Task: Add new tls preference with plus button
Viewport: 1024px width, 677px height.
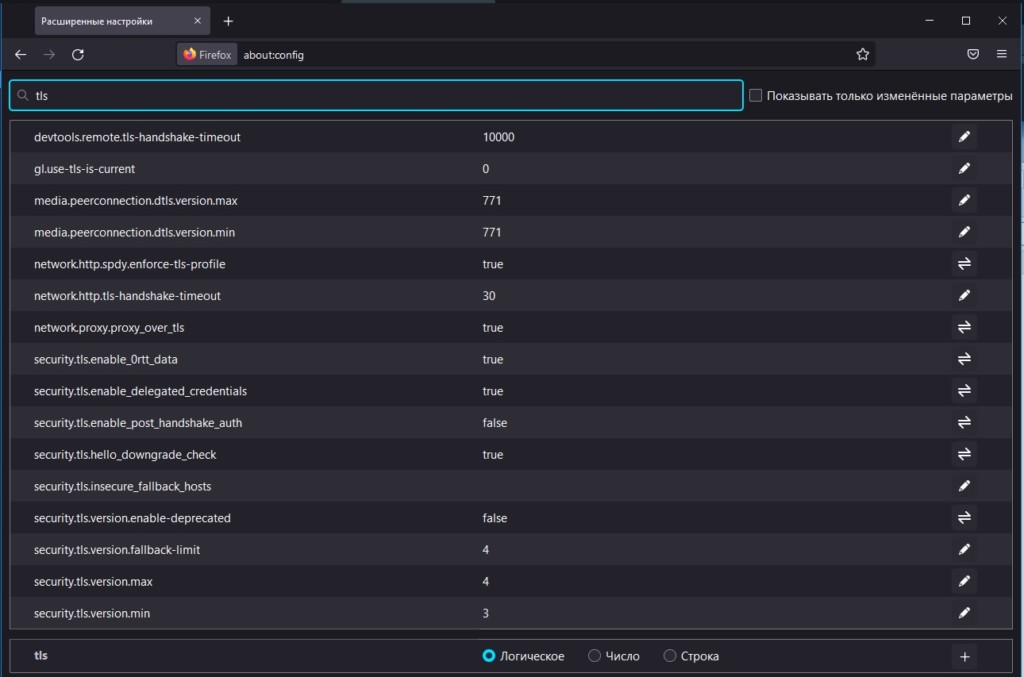Action: click(x=964, y=657)
